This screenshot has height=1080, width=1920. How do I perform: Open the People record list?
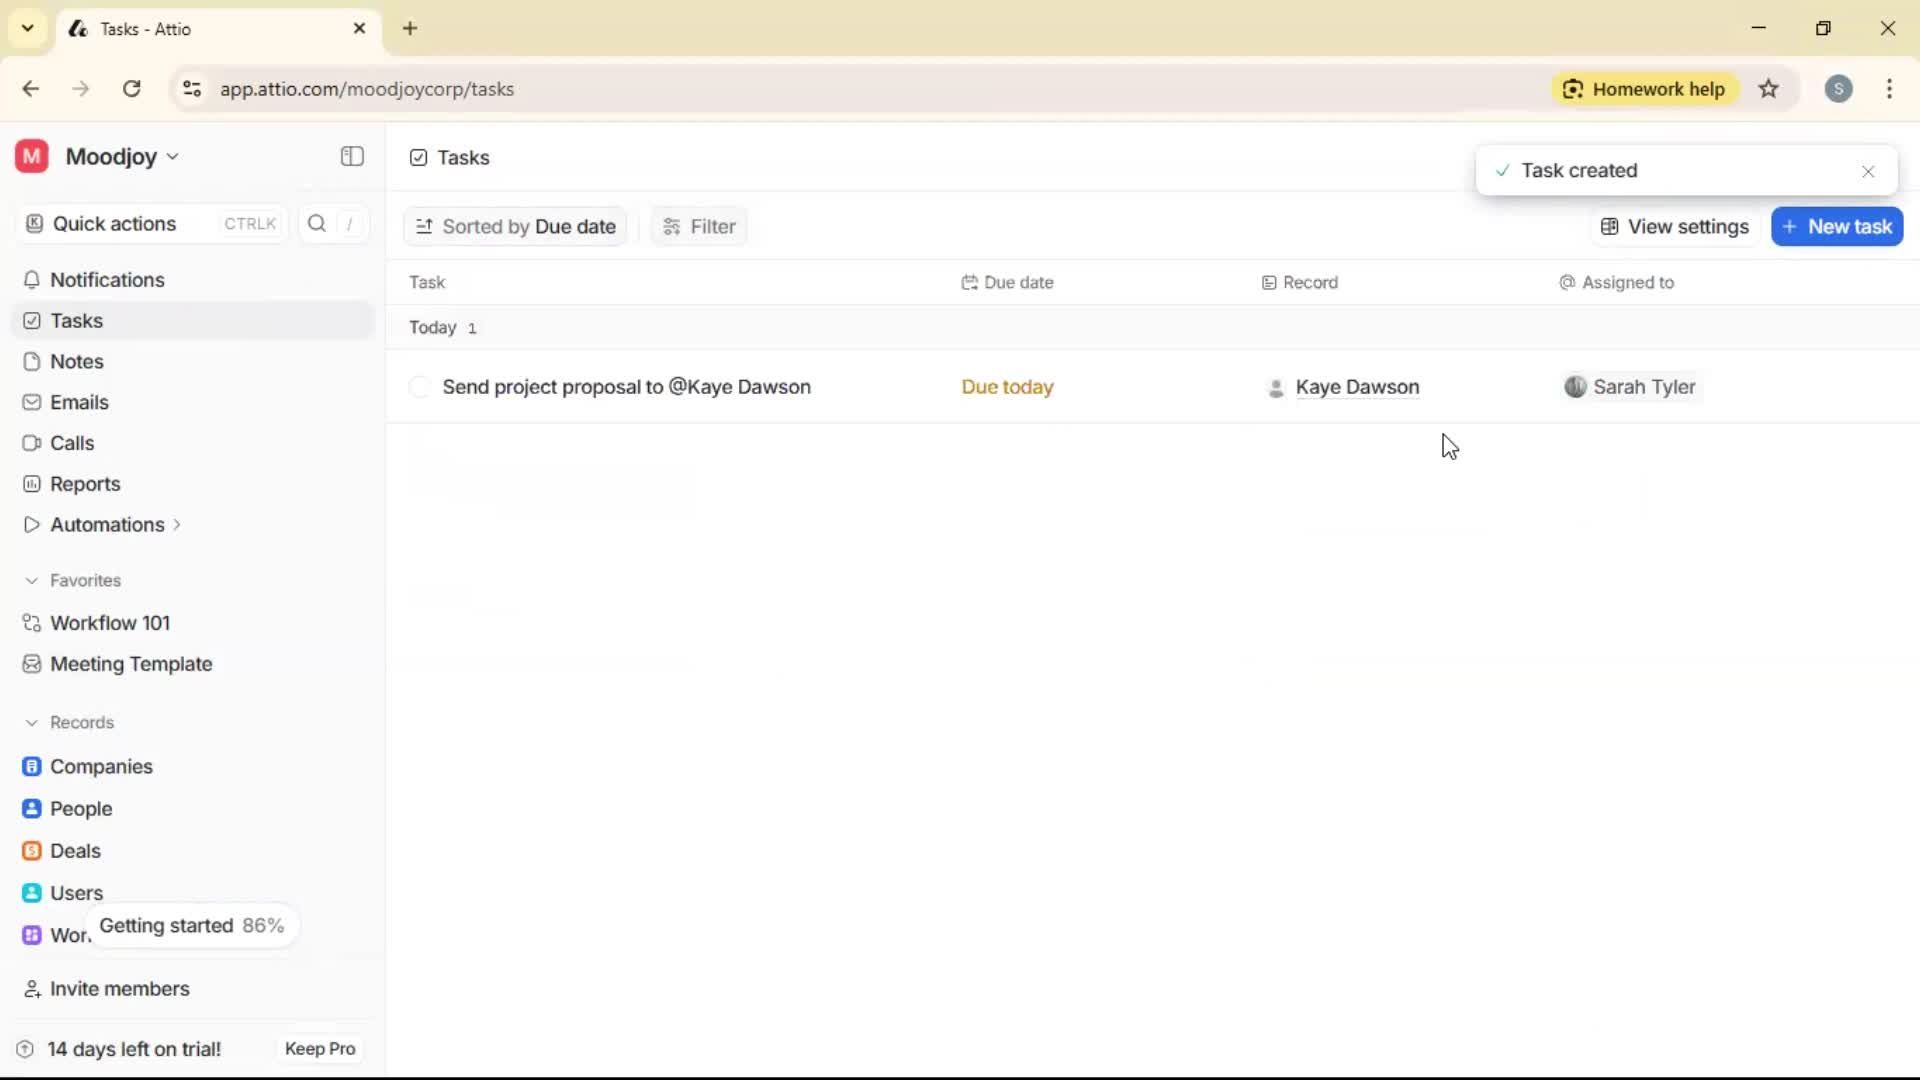click(x=80, y=808)
